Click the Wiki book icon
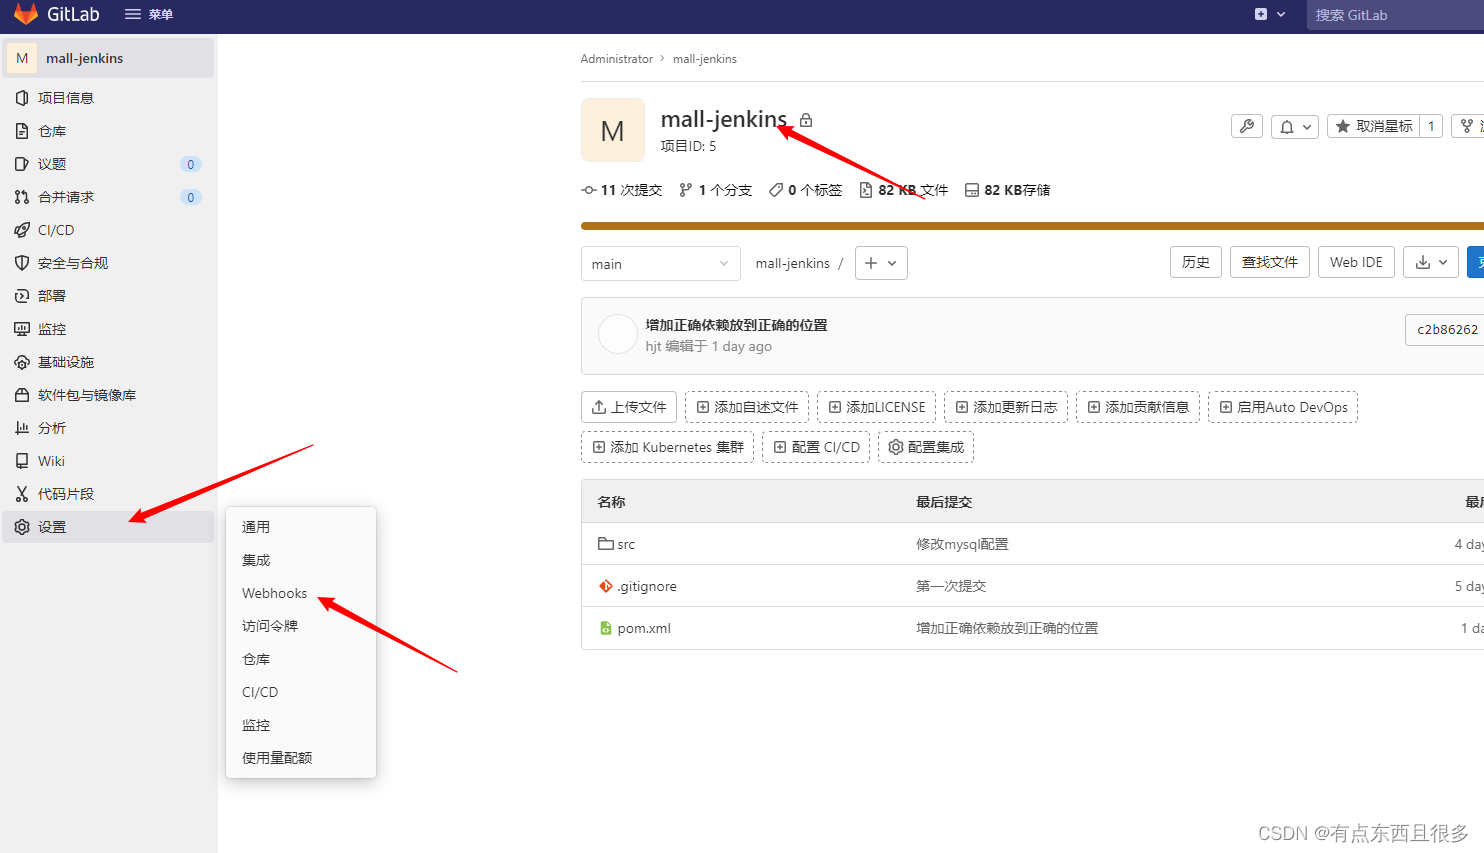 [x=22, y=461]
